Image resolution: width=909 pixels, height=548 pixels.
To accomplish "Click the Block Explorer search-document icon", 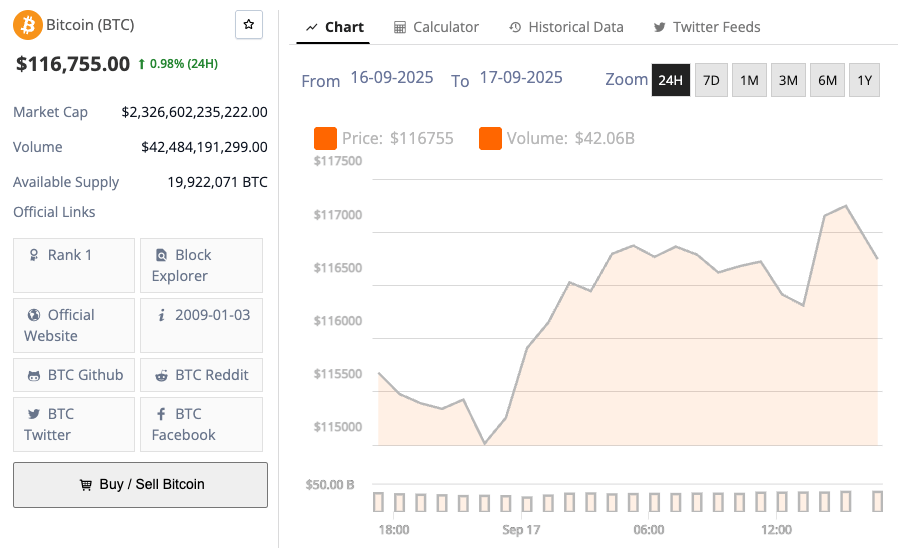I will (x=161, y=255).
